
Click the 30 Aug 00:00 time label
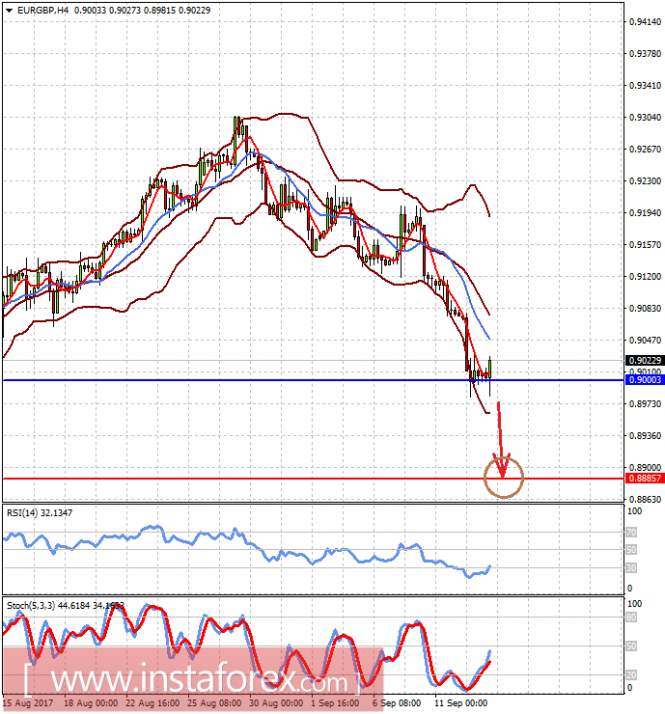[276, 703]
